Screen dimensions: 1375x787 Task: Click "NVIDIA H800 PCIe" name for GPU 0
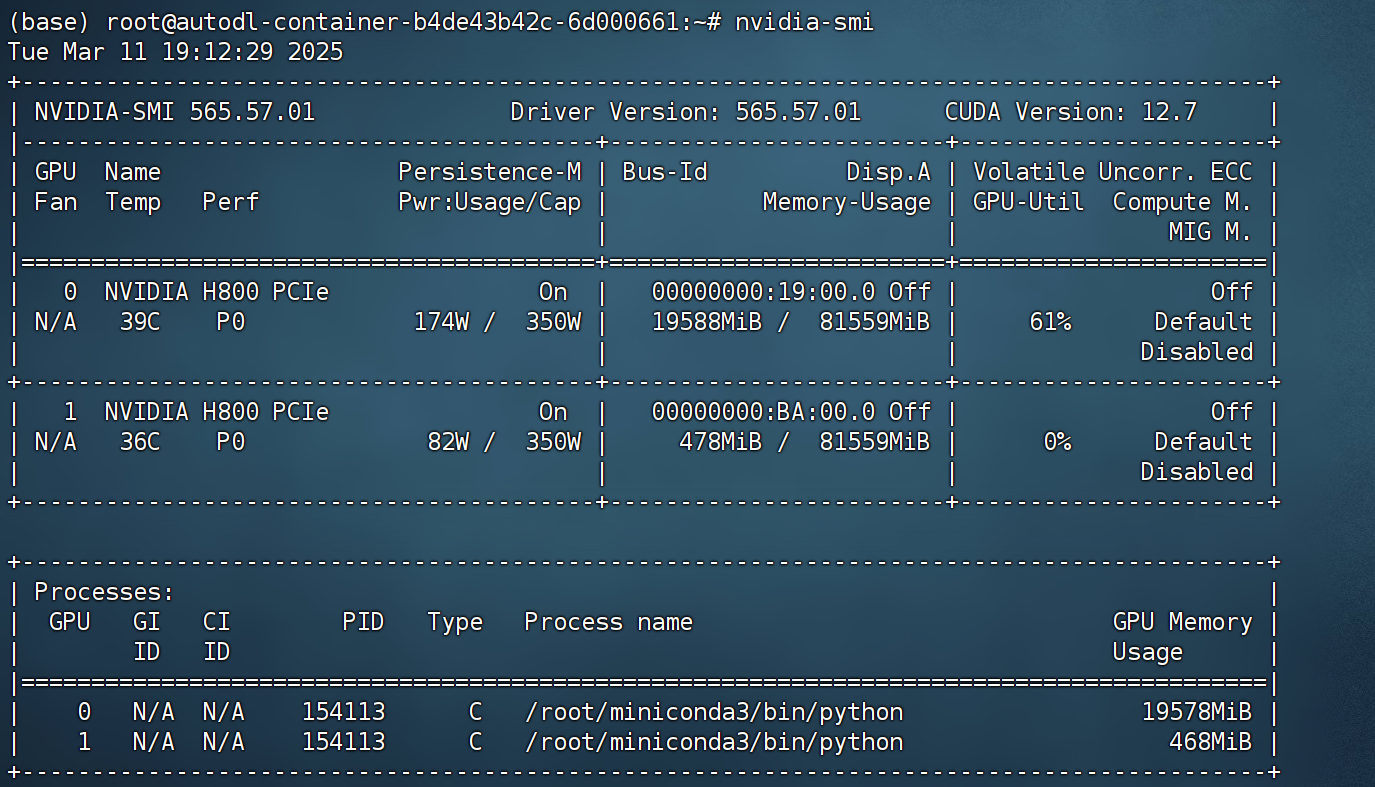217,292
